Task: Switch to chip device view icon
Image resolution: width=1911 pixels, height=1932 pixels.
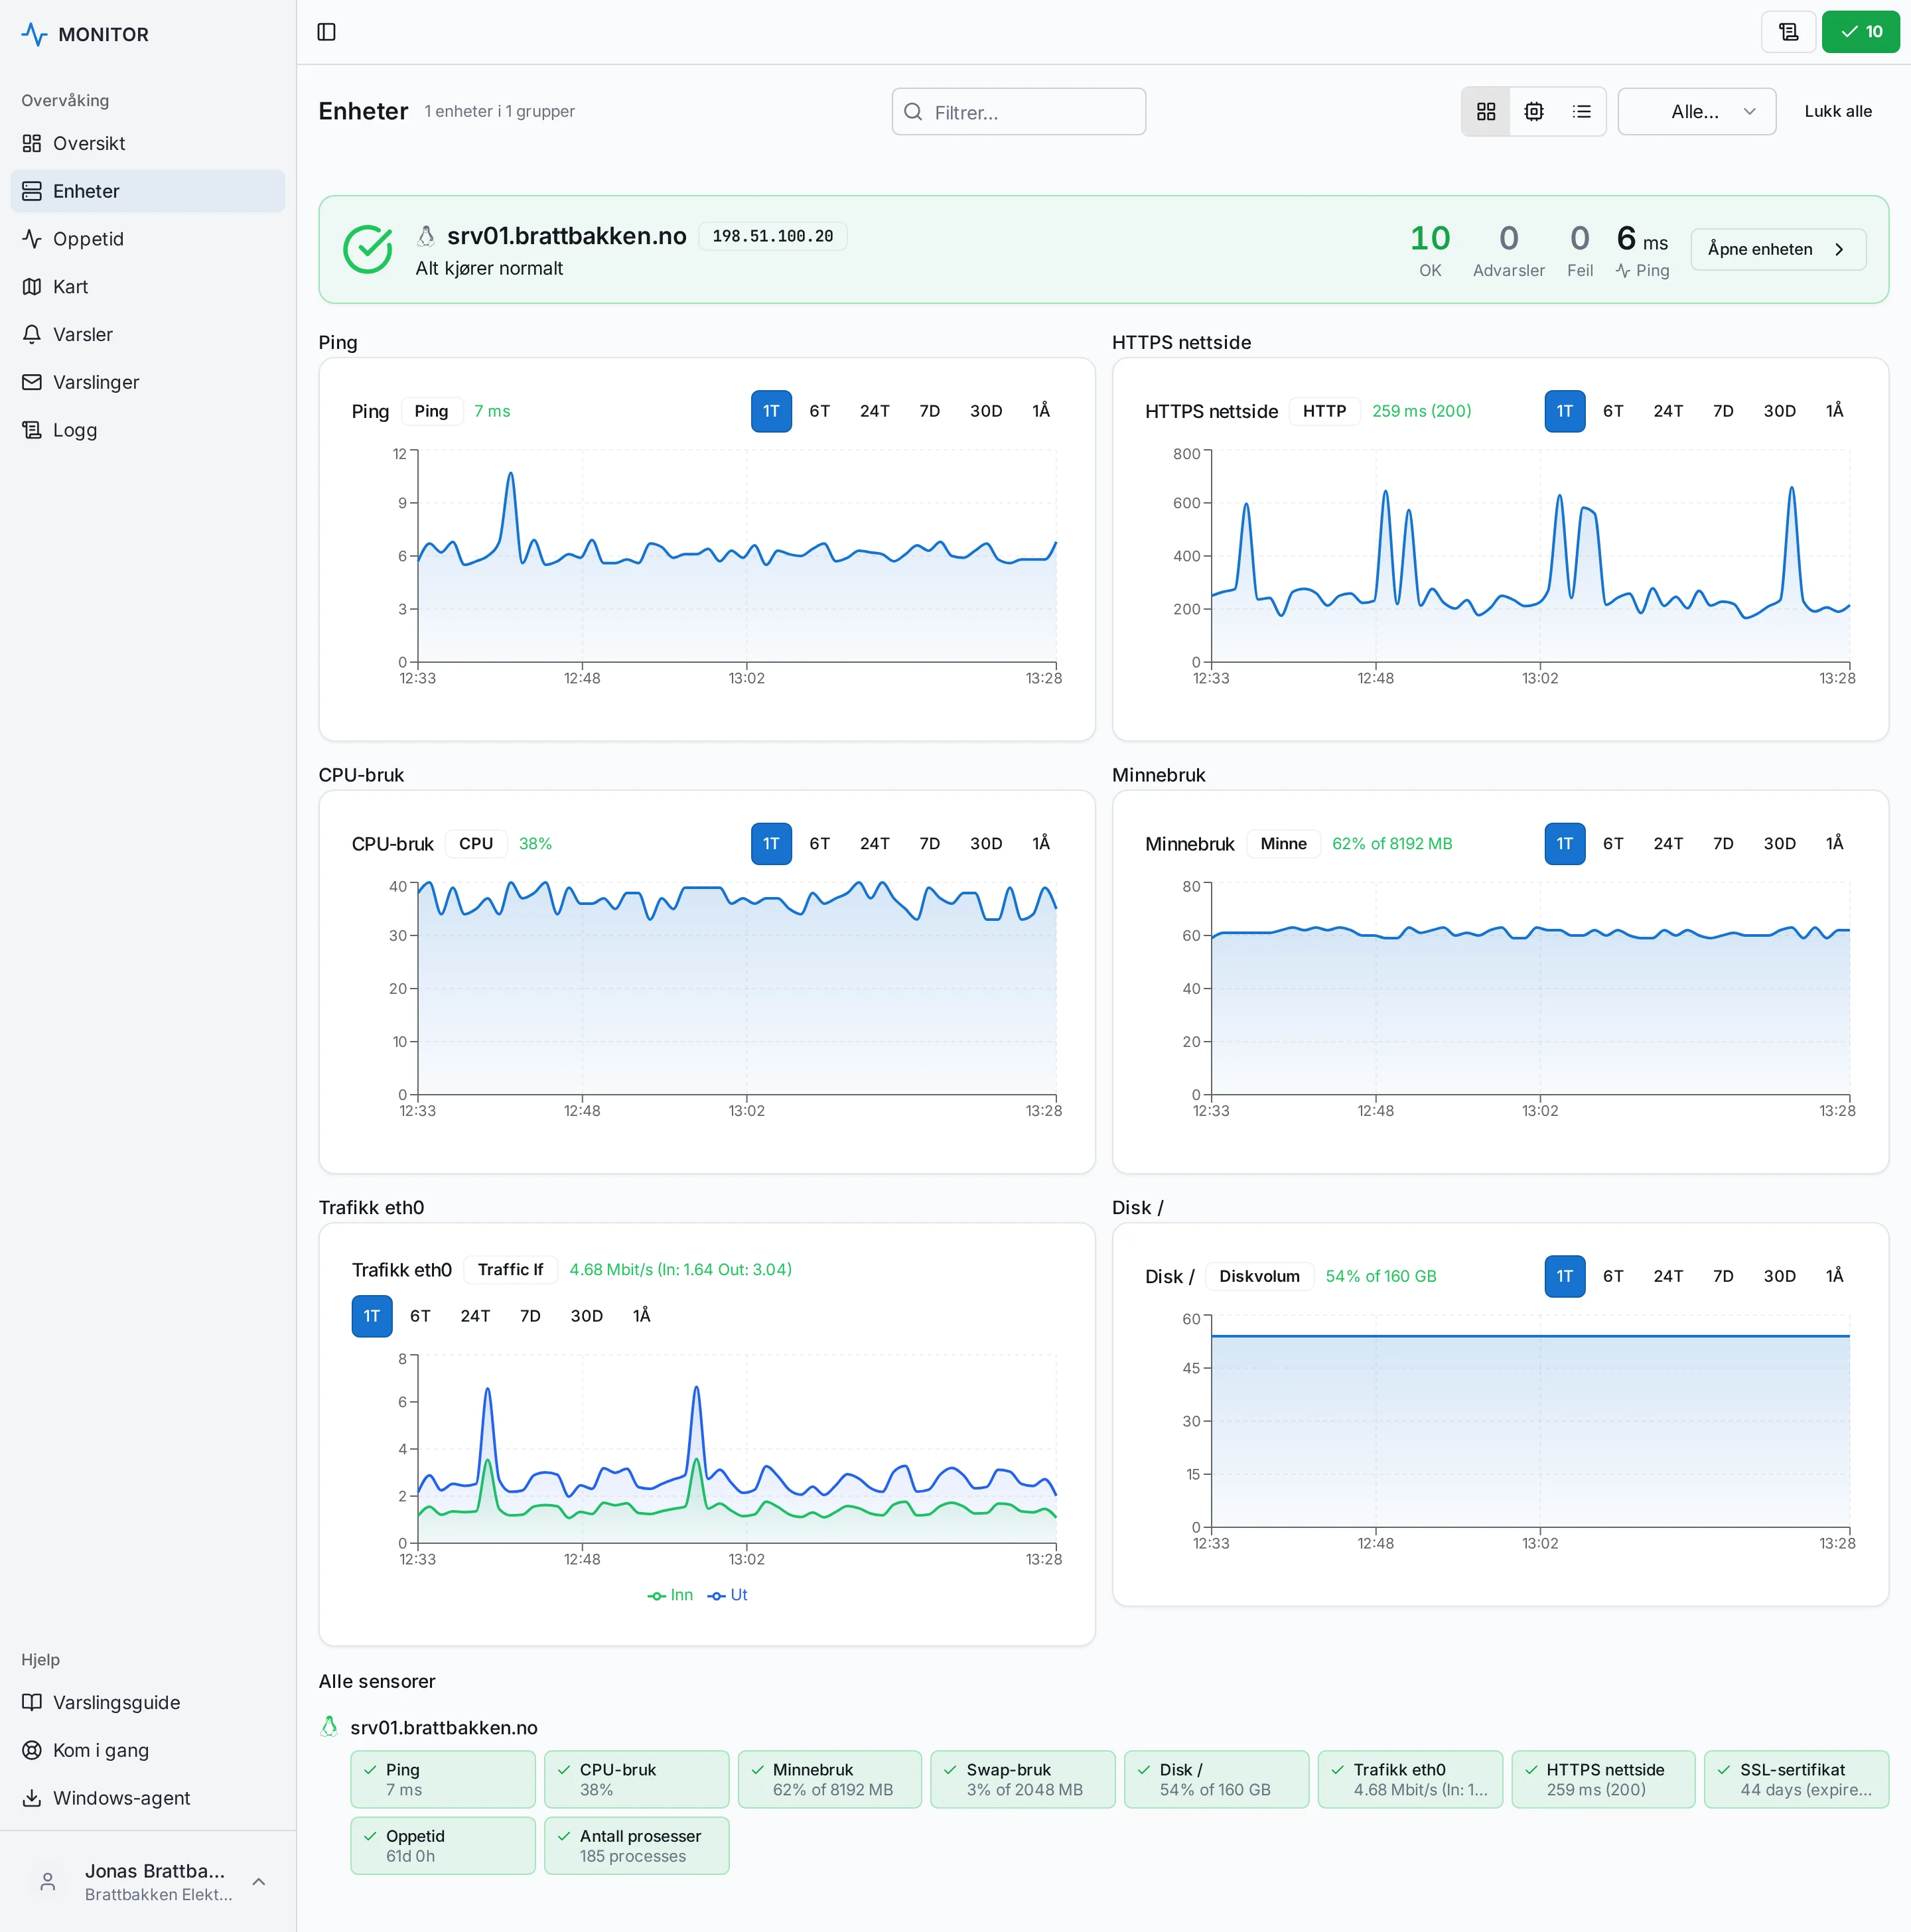Action: [1534, 111]
